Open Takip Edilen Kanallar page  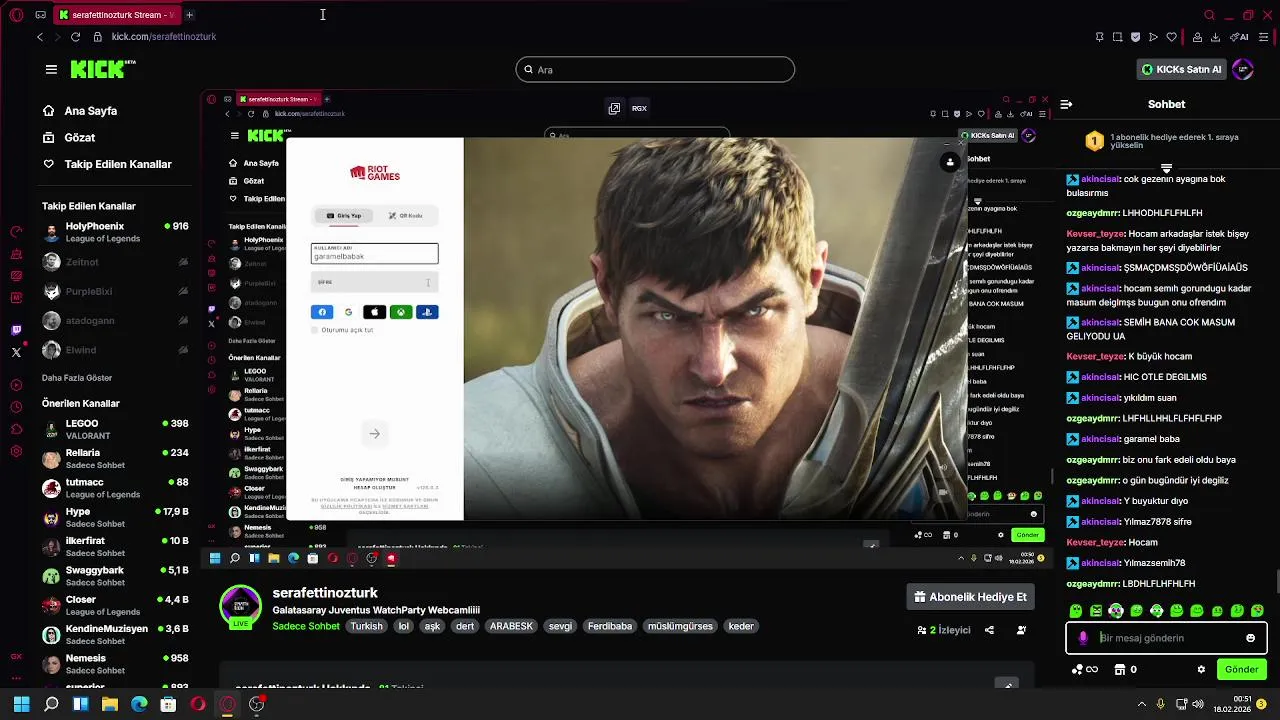(x=107, y=164)
